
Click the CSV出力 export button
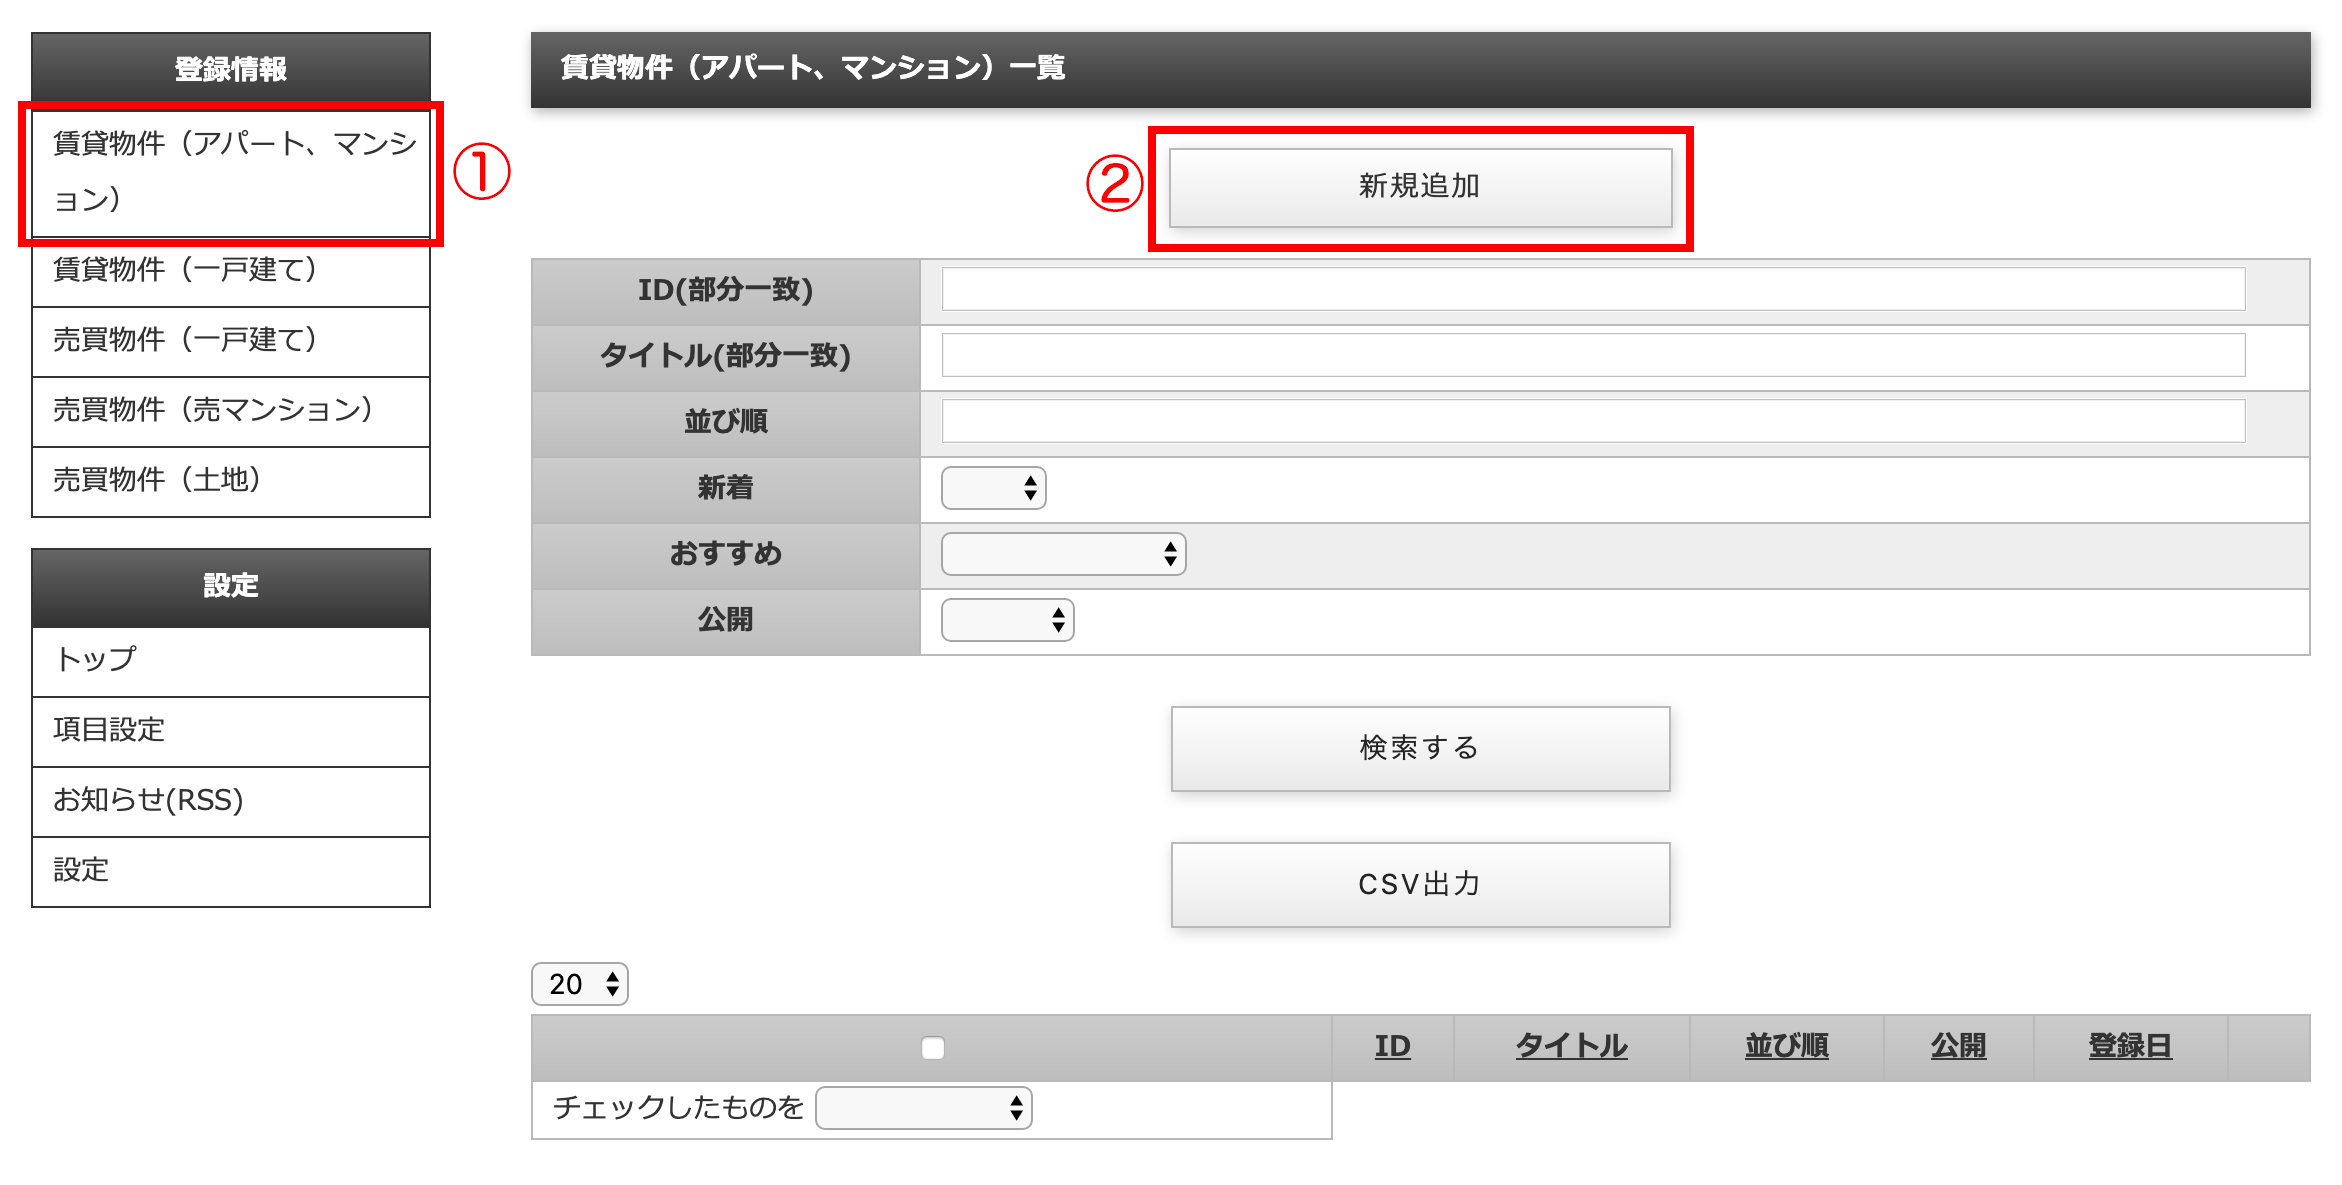click(x=1420, y=885)
